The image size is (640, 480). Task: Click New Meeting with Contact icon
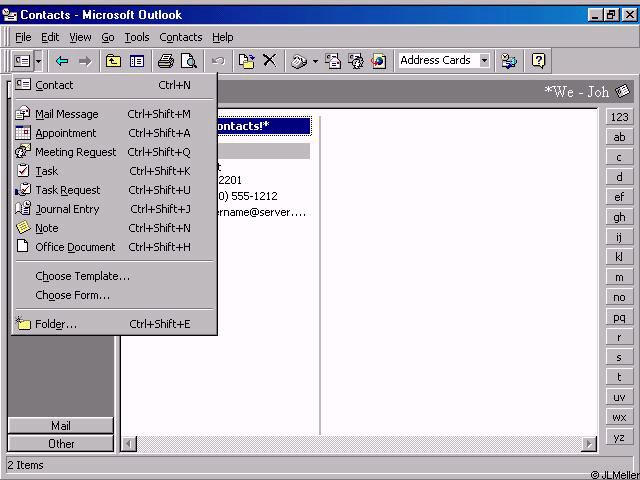tap(356, 61)
